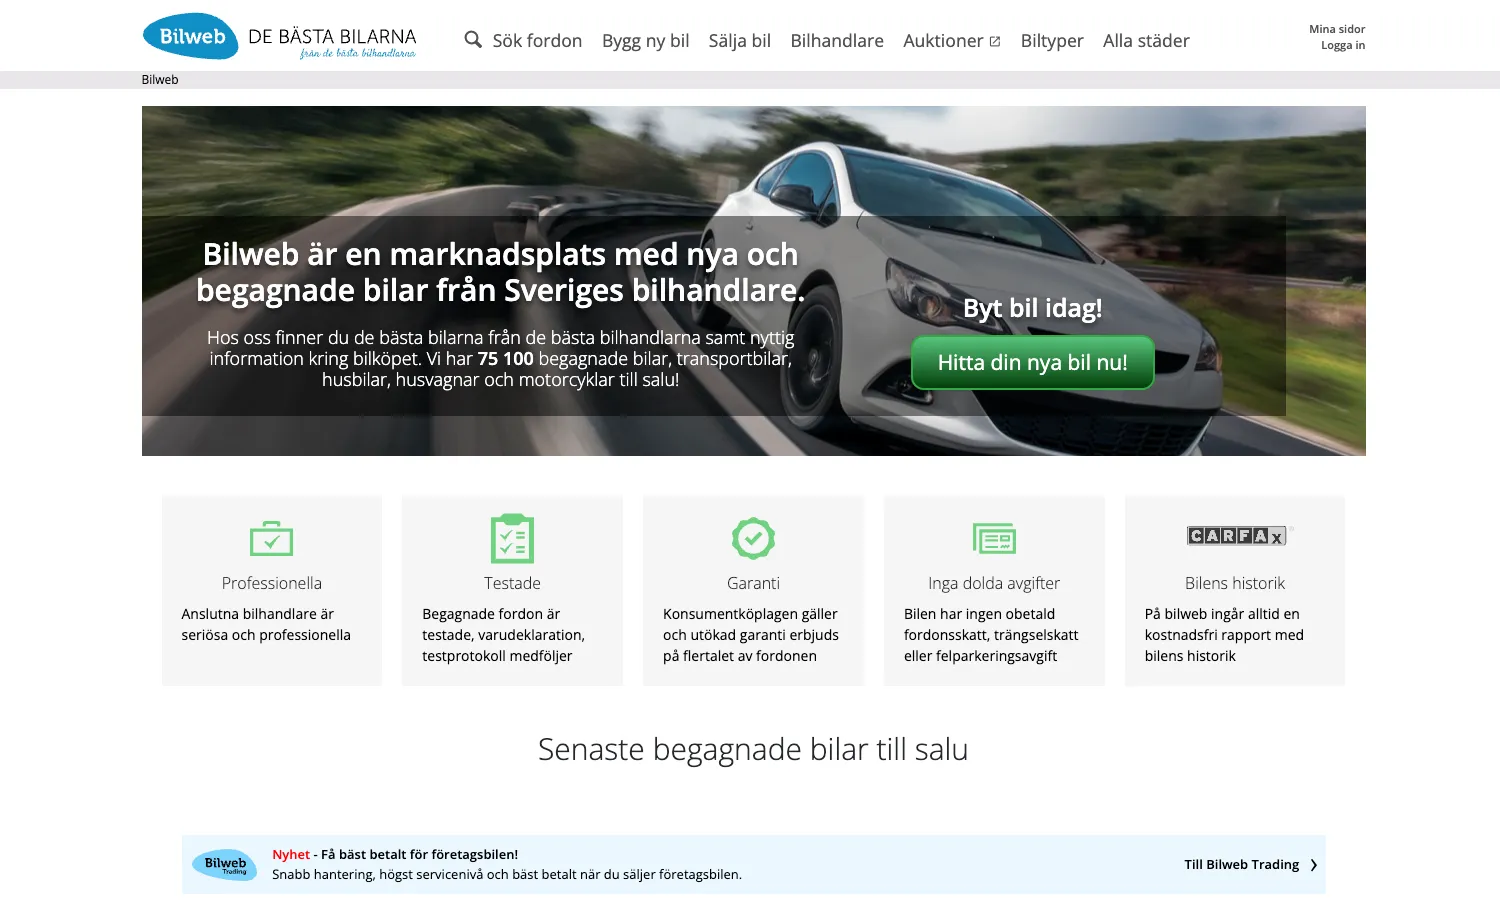Viewport: 1500px width, 904px height.
Task: Click the Logga in link
Action: 1342,45
